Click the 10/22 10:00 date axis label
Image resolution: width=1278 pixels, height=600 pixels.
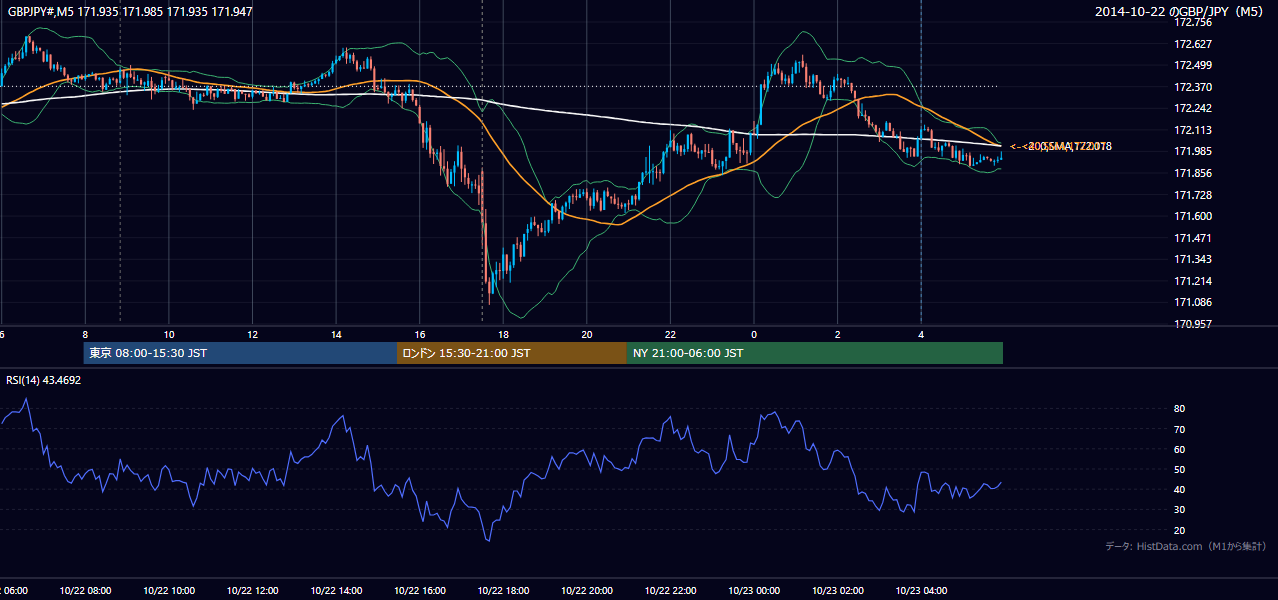pyautogui.click(x=169, y=591)
